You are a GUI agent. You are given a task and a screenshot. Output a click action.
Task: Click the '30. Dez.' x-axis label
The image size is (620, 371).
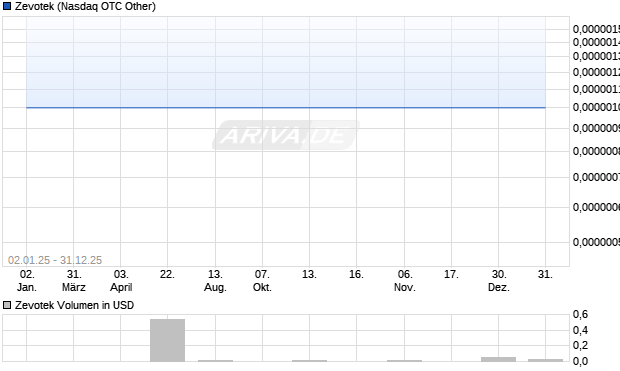(x=499, y=280)
